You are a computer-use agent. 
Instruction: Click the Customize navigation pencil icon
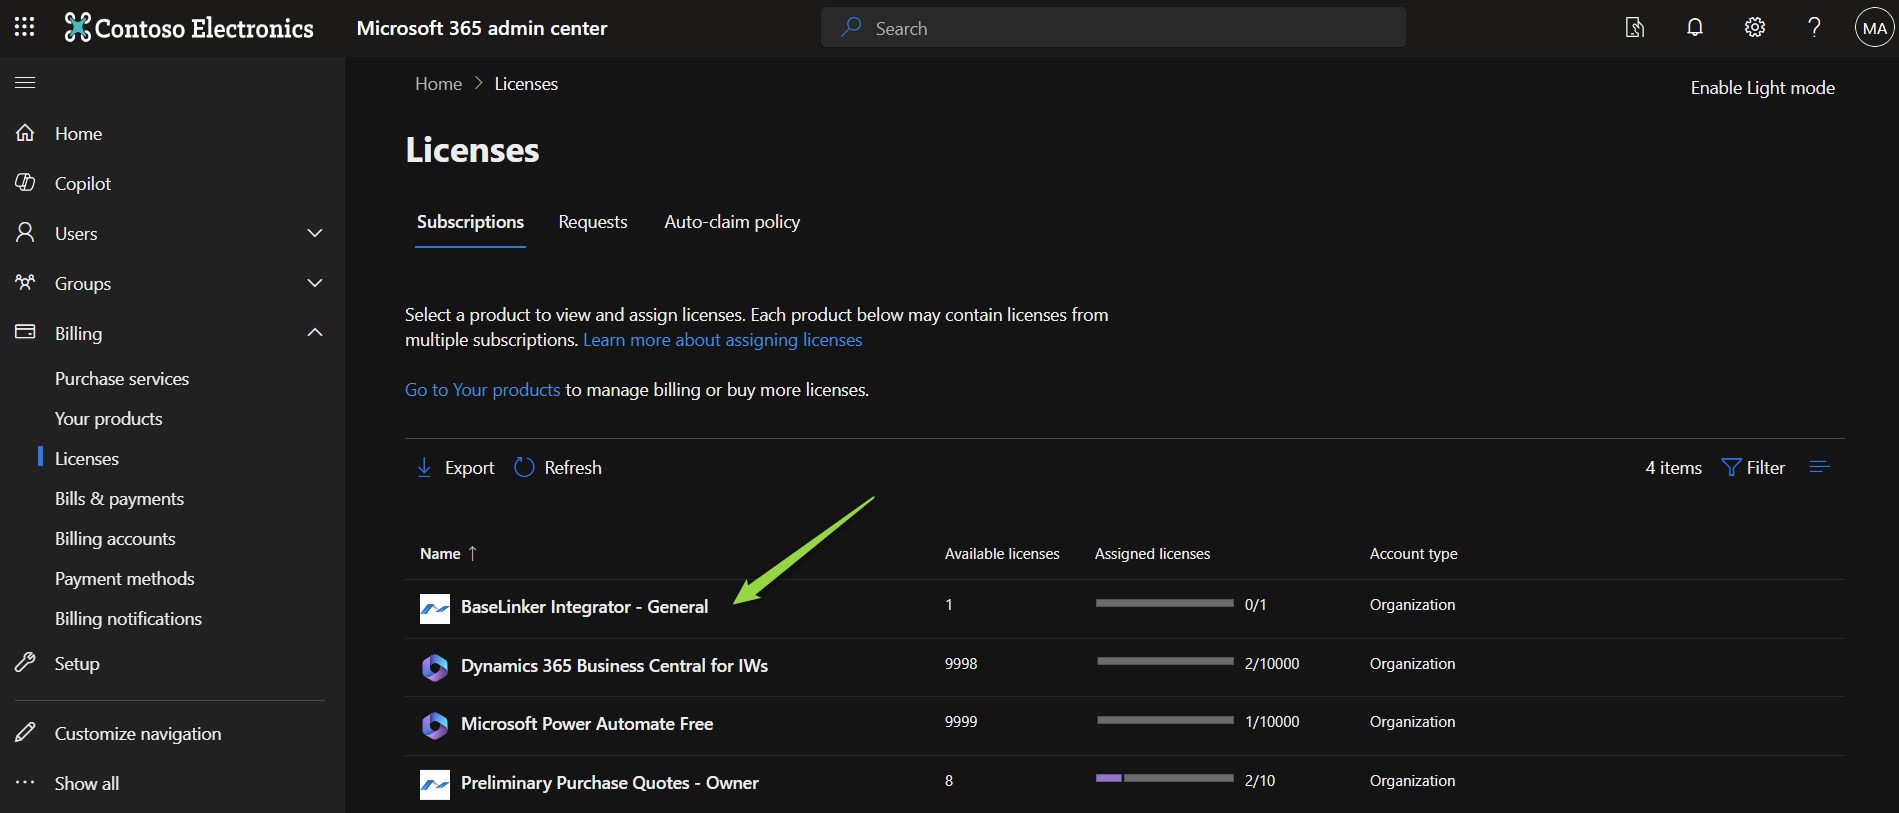tap(25, 733)
